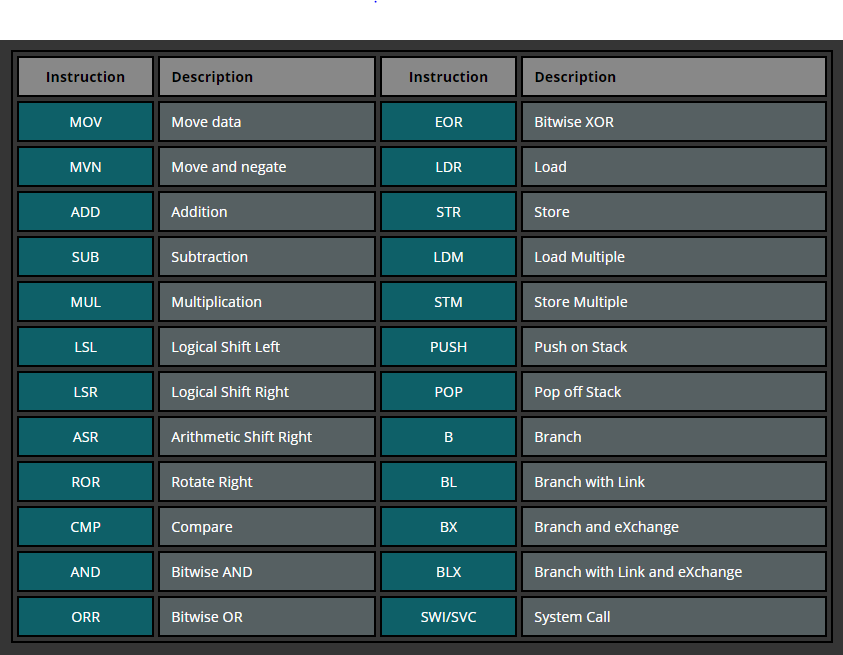Click the 'Bitwise XOR' description
Viewport: 843px width, 655px height.
click(x=674, y=122)
